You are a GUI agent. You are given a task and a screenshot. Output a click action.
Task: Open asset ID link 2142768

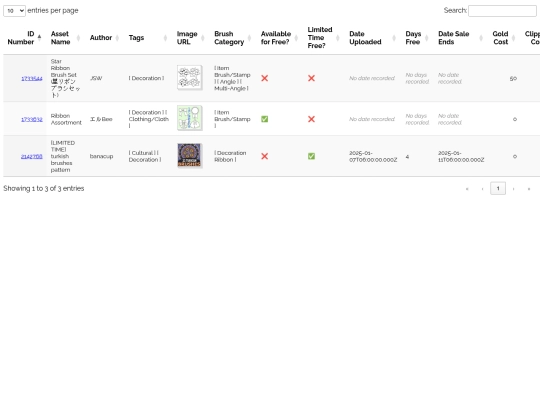click(32, 156)
